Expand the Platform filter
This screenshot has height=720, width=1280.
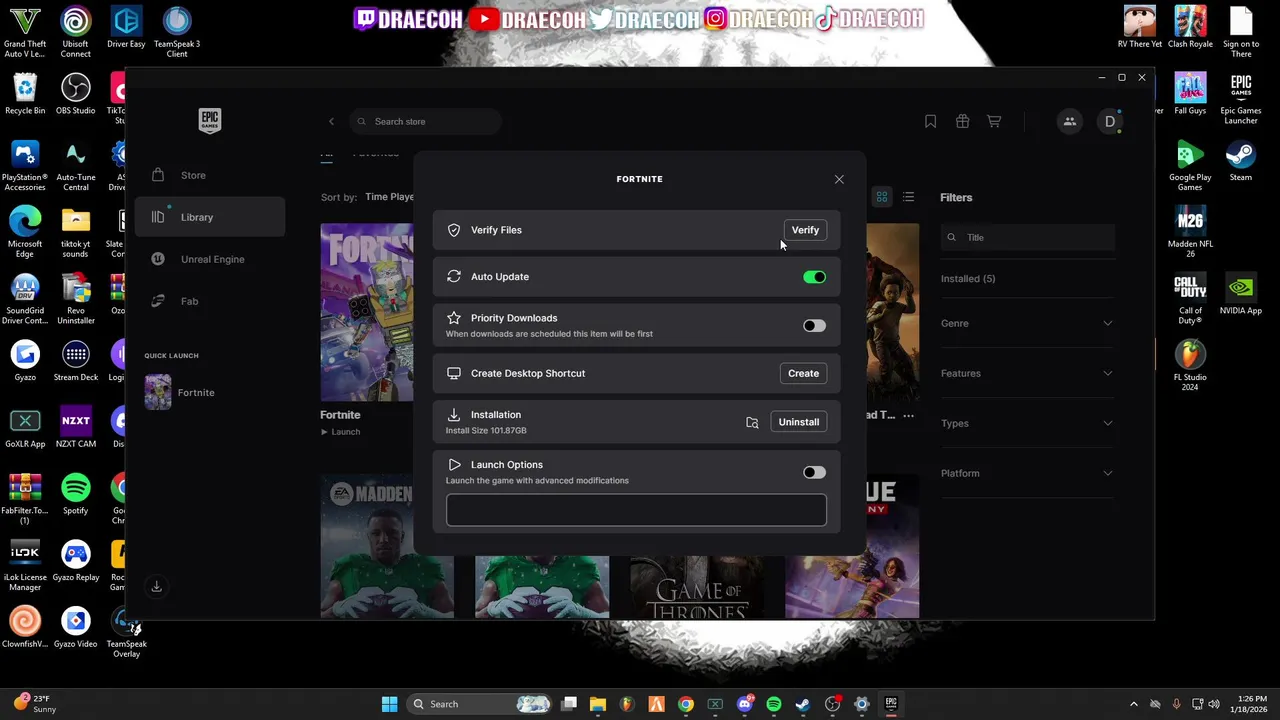(x=1027, y=473)
